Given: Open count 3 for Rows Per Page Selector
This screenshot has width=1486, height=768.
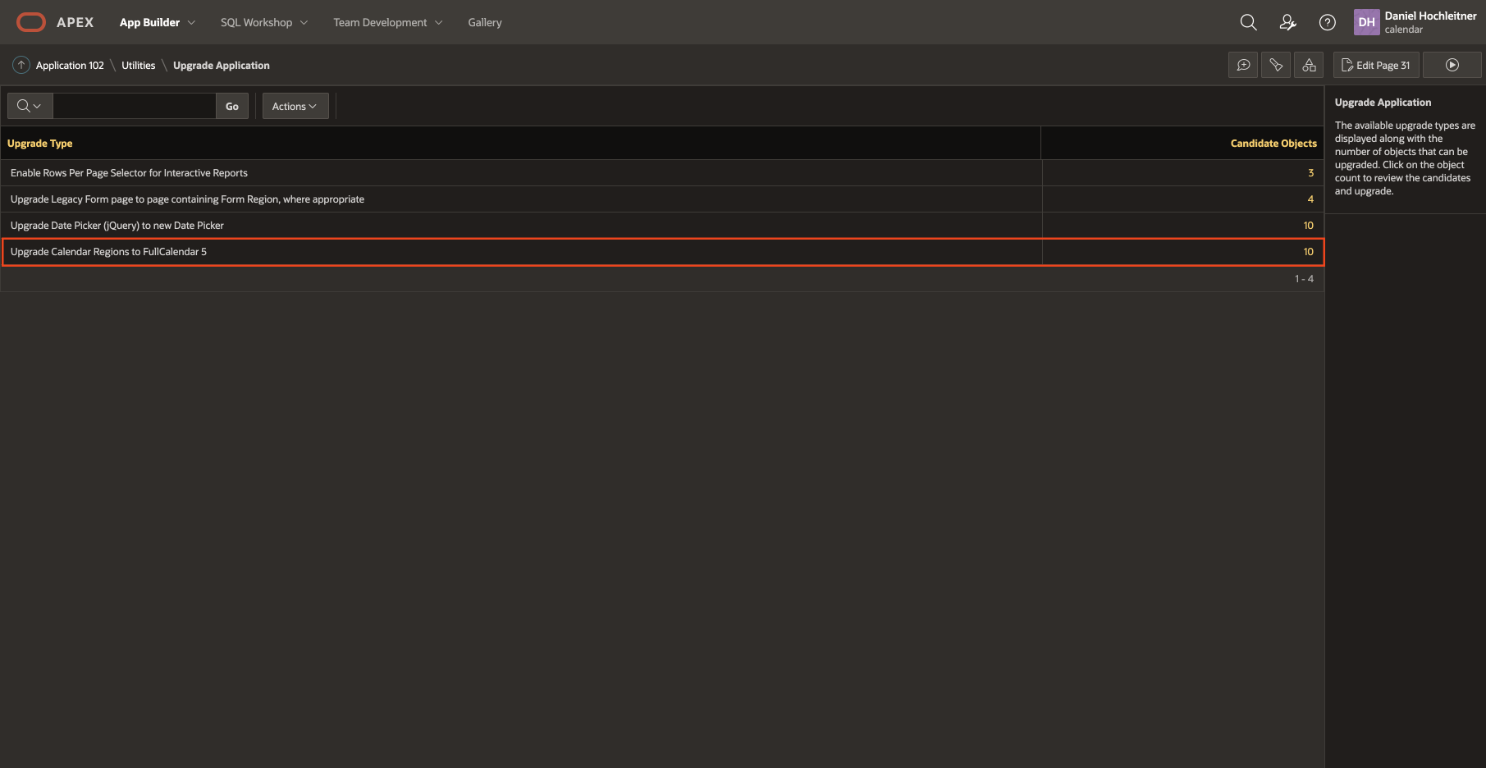Looking at the screenshot, I should click(1311, 173).
